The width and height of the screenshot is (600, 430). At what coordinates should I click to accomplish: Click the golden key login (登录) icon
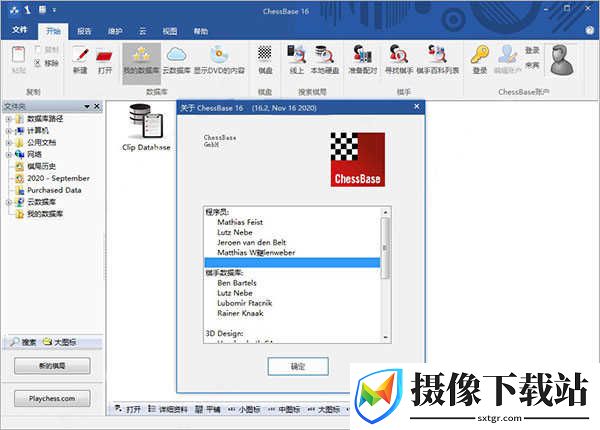480,60
